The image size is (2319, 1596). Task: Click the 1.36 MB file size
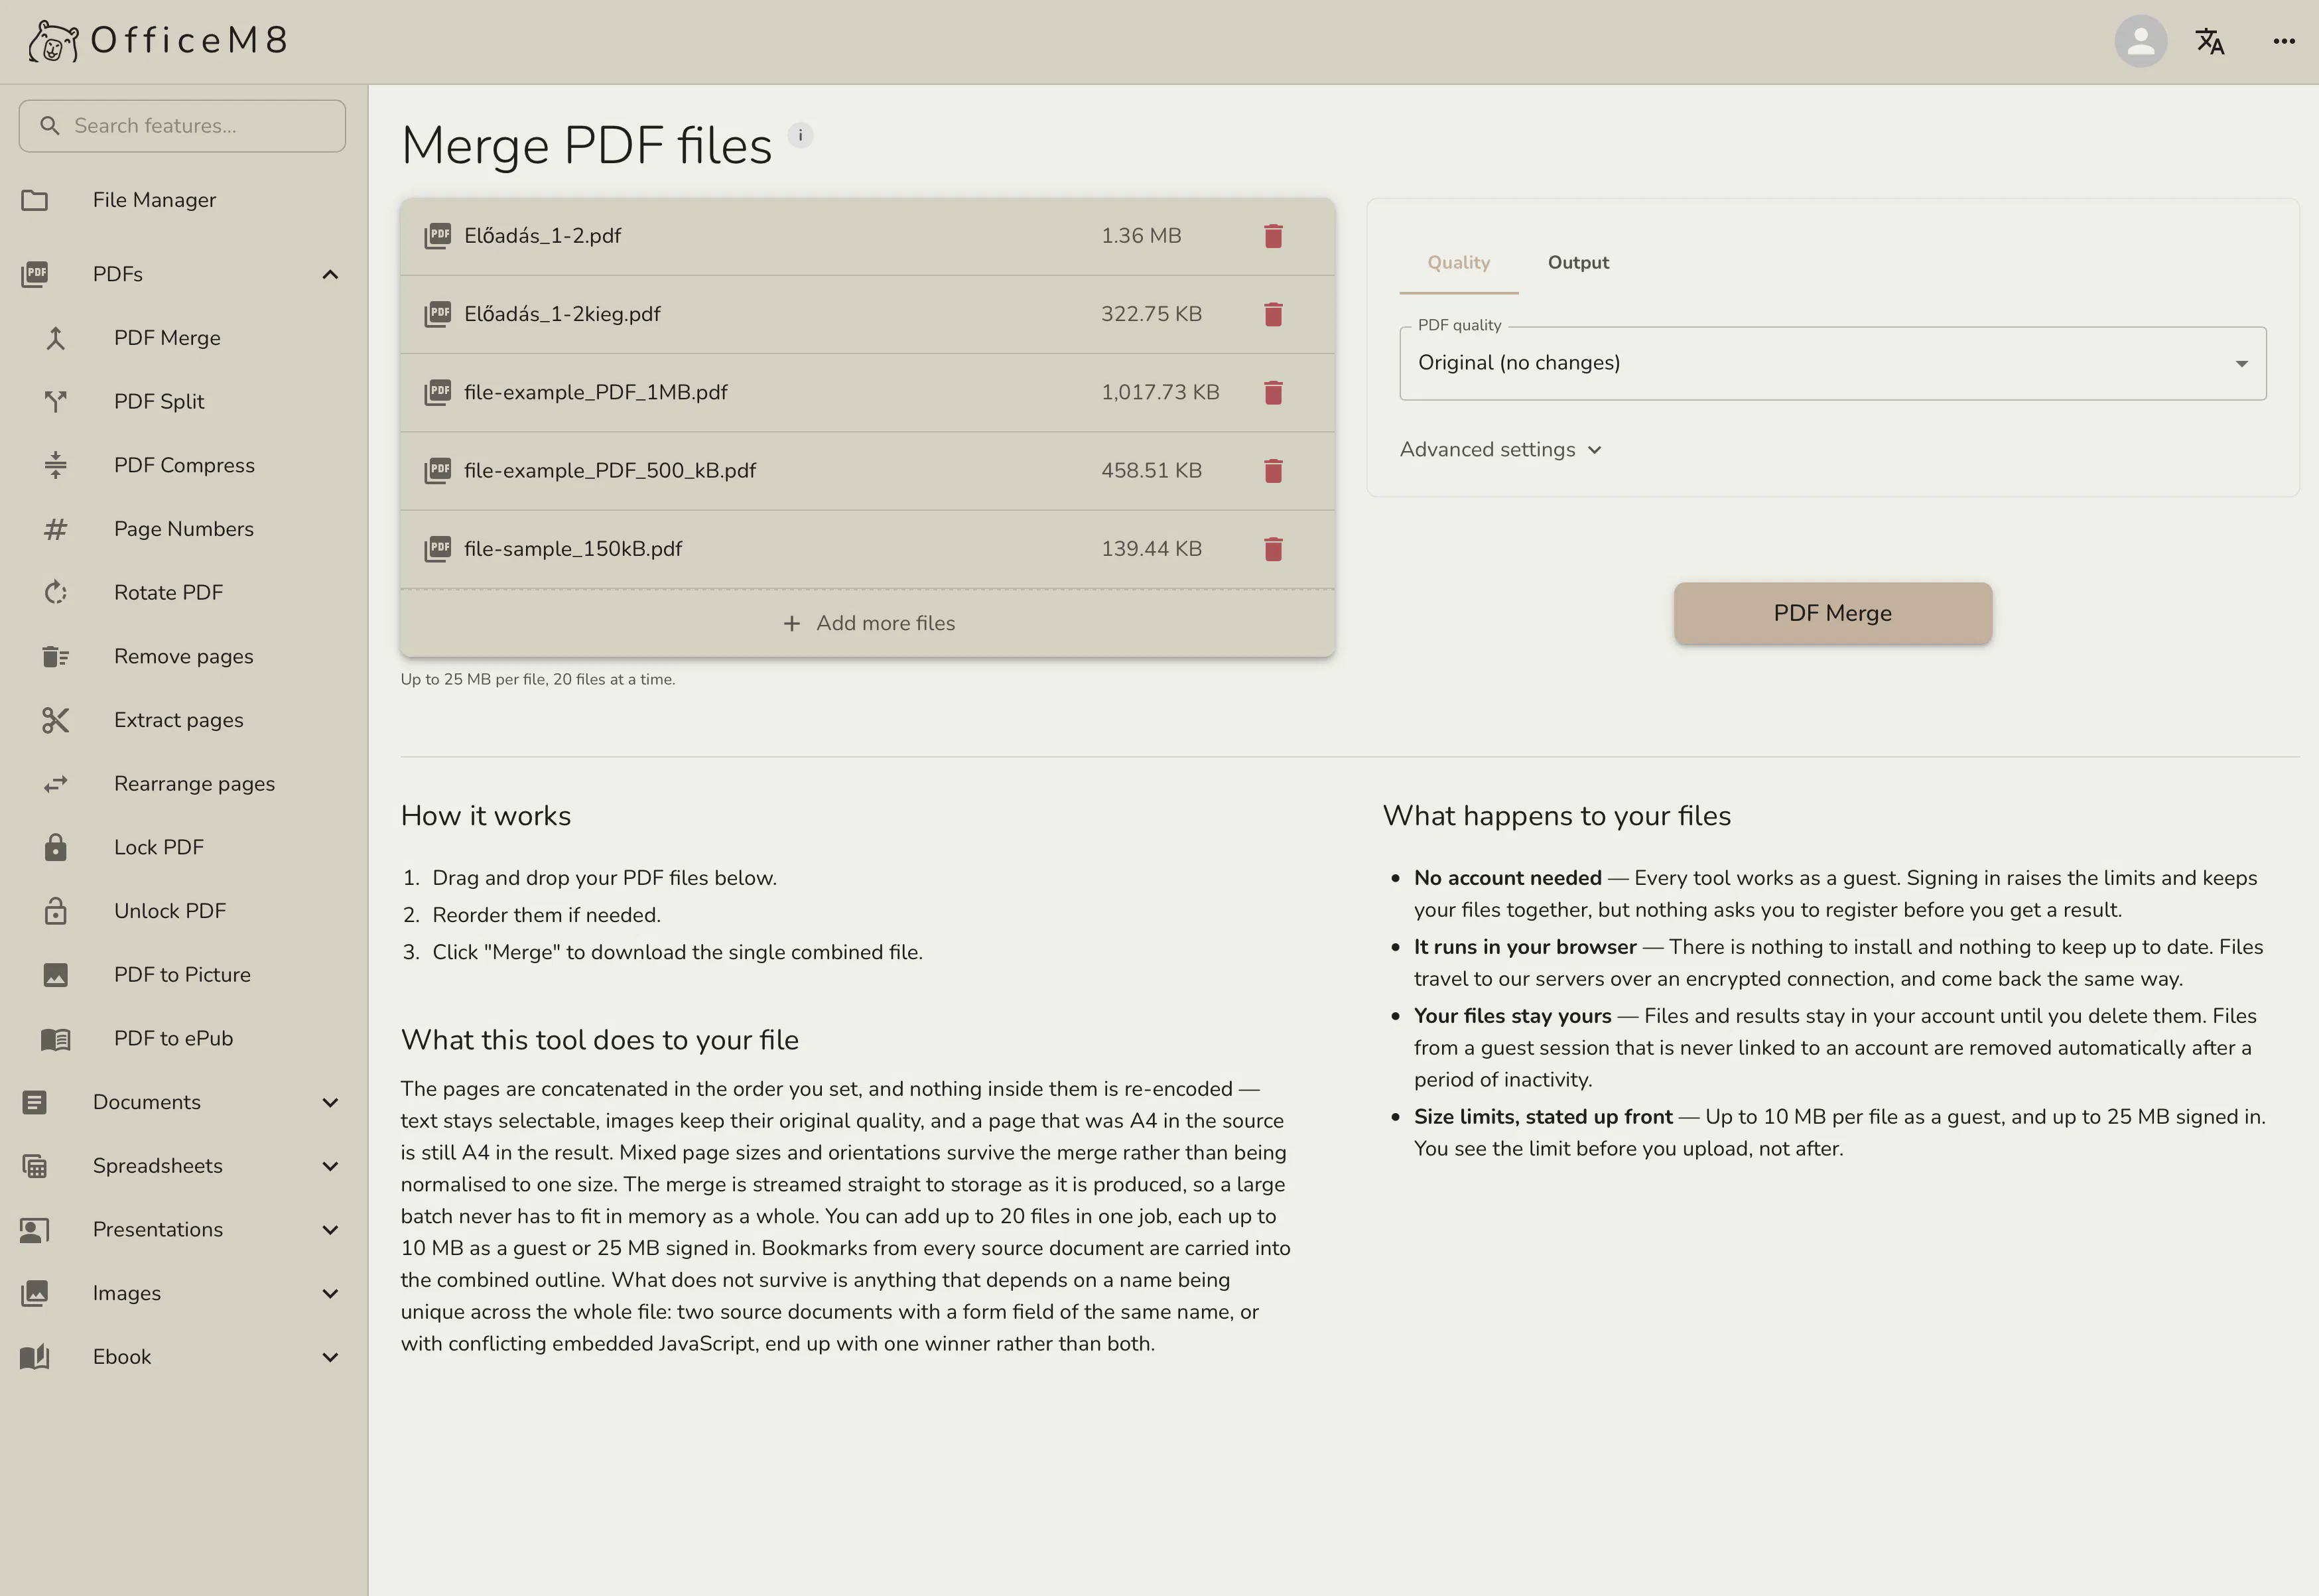pyautogui.click(x=1141, y=236)
